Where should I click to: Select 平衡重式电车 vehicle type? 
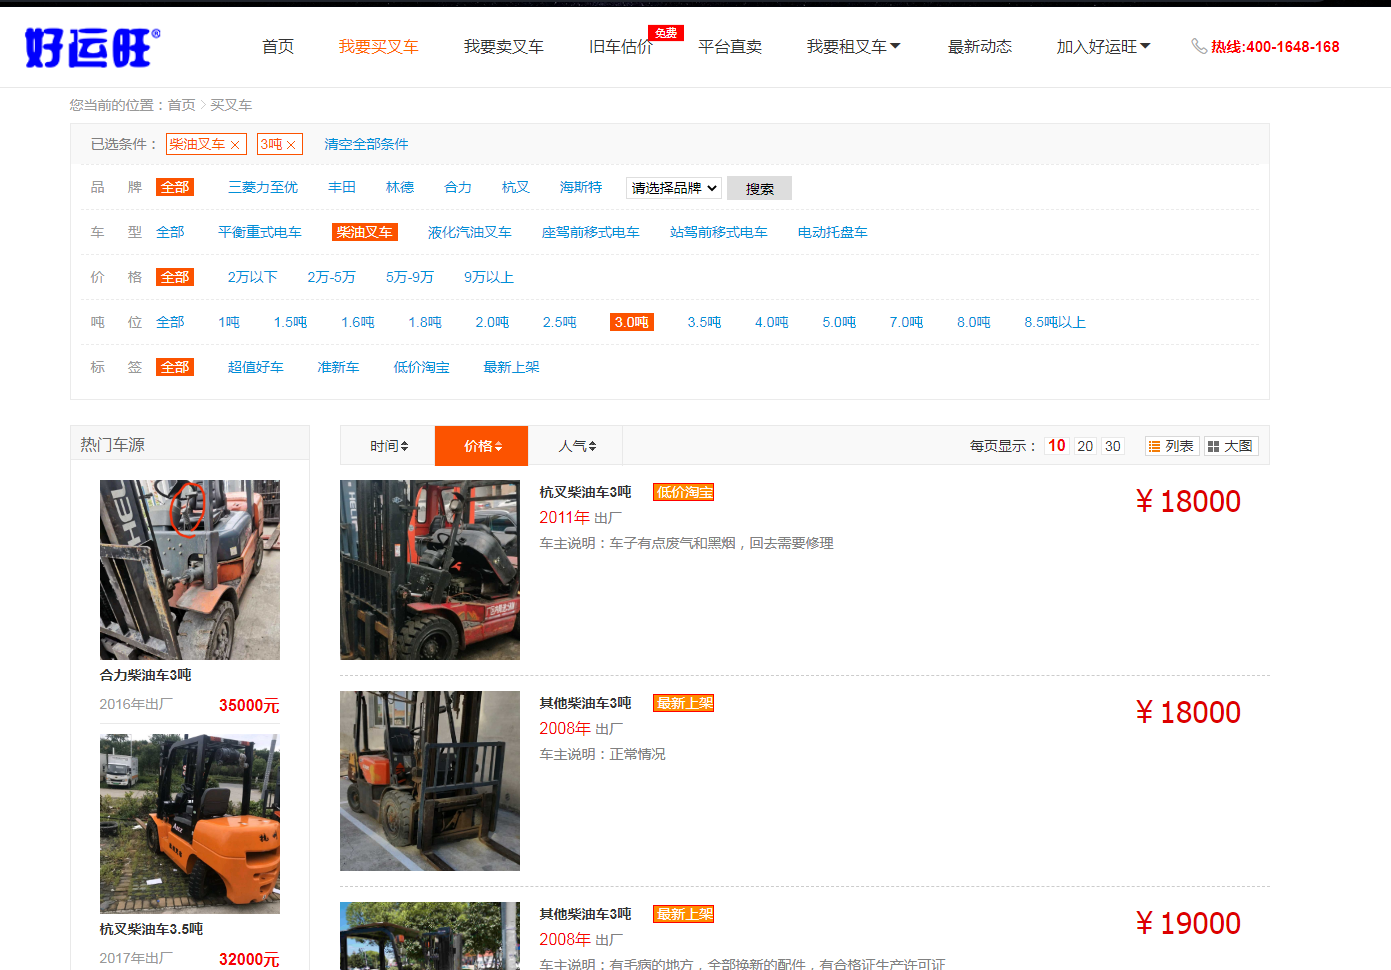260,232
